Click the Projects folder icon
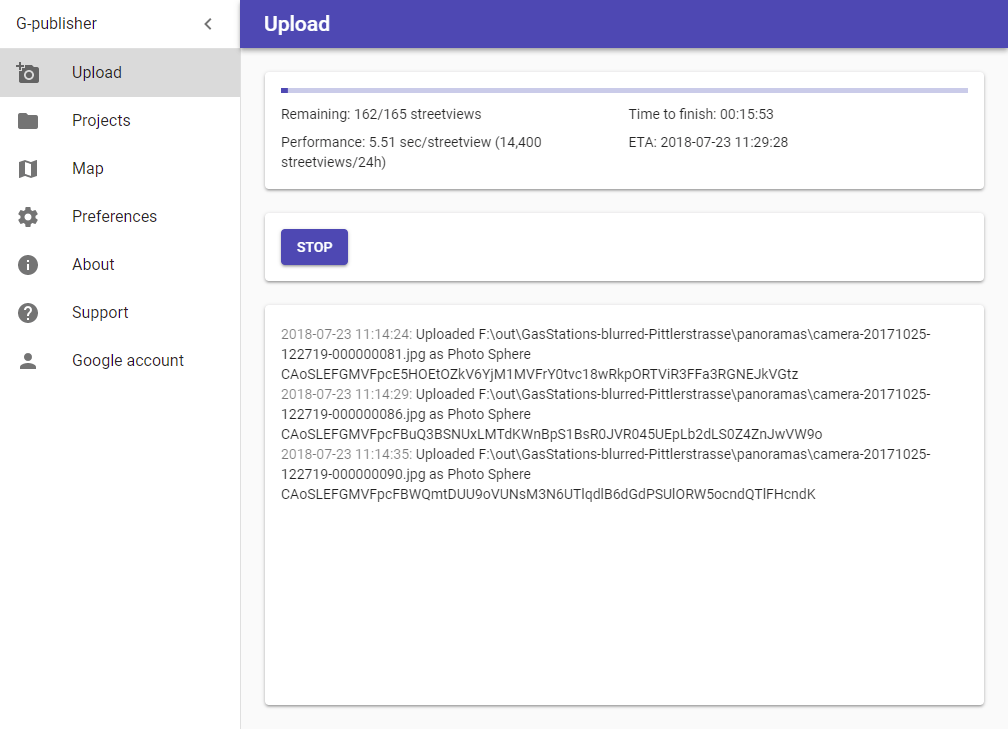Screen dimensions: 1008x729 click(28, 121)
